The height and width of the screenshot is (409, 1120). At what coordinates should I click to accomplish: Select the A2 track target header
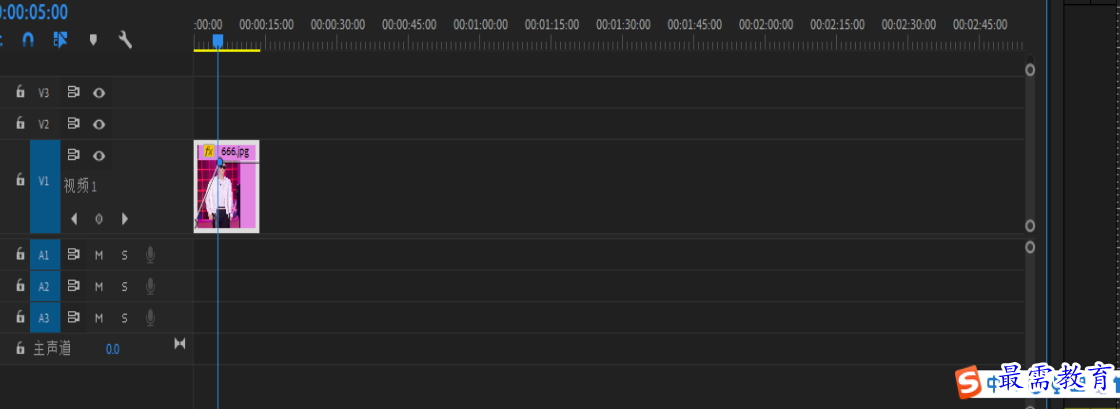45,286
